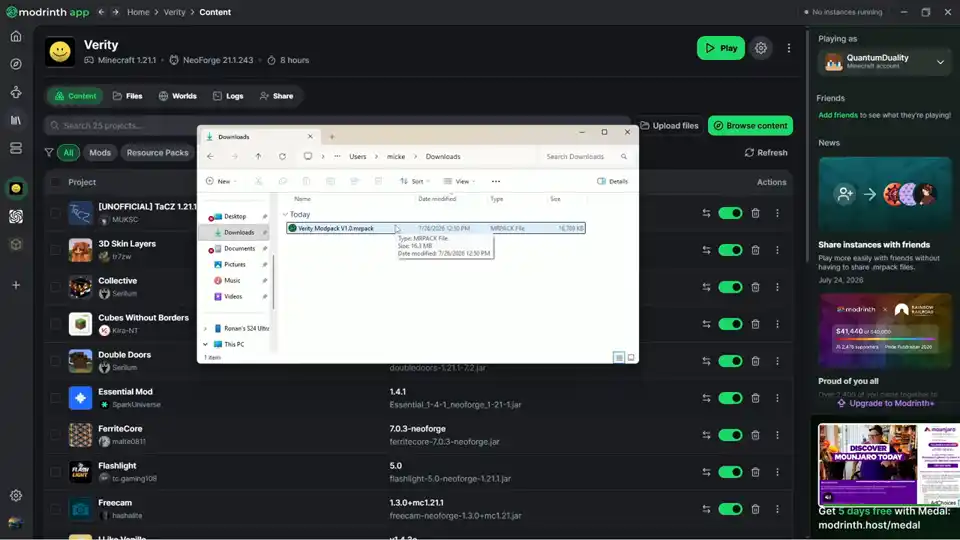Open the servers icon in left sidebar
Viewport: 960px width, 540px height.
16,148
